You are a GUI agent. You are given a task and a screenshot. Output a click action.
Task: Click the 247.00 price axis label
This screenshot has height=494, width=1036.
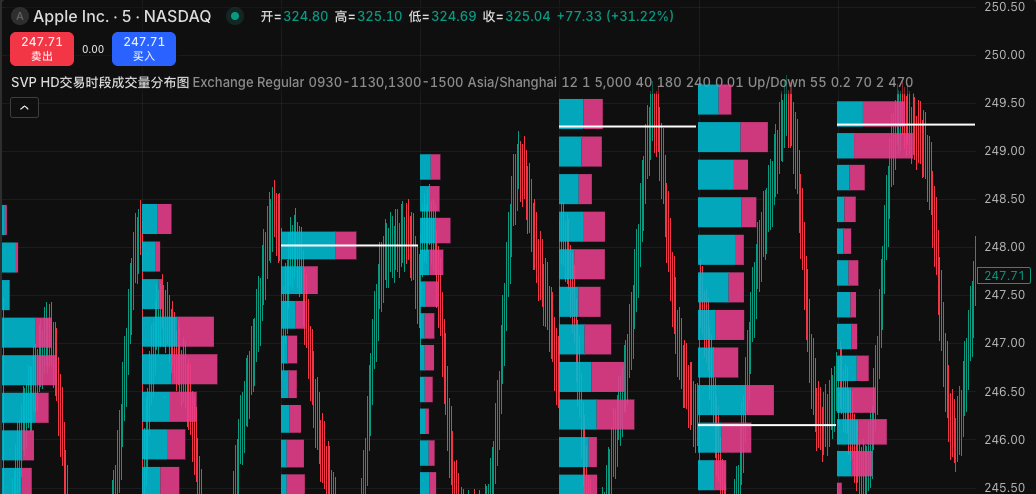[1005, 343]
